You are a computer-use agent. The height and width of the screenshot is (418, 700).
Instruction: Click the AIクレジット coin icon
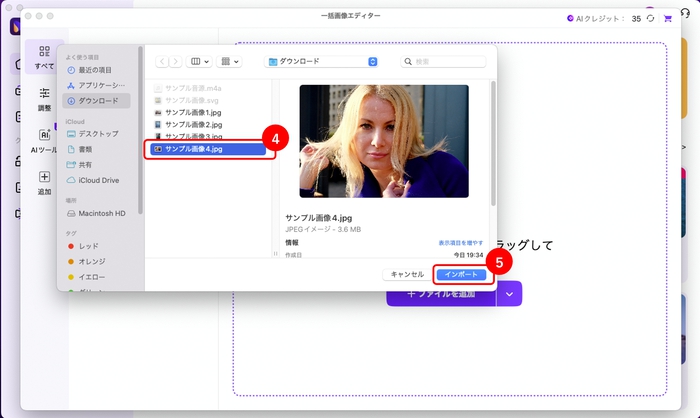point(570,18)
